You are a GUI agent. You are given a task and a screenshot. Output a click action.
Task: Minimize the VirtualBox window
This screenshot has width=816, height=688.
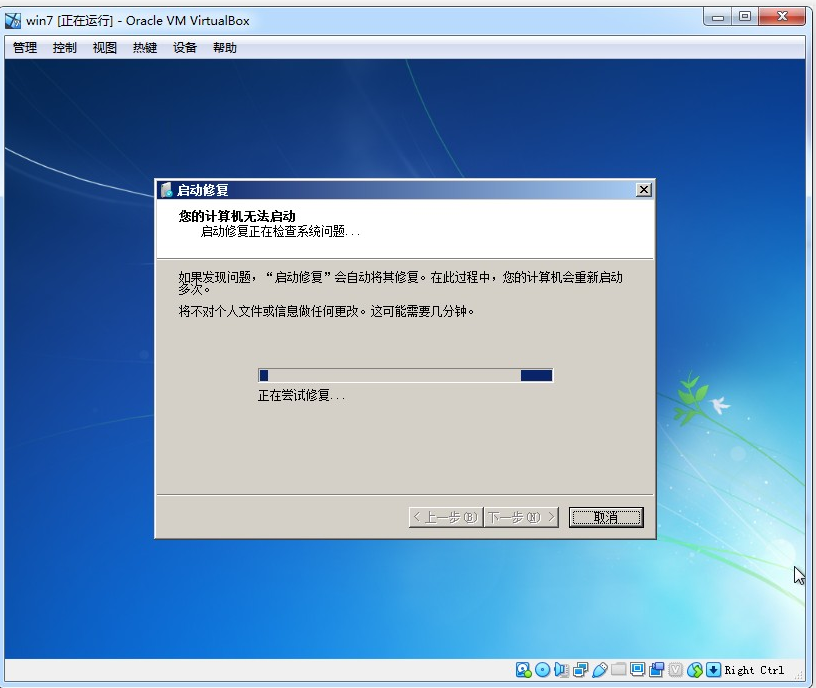[718, 17]
